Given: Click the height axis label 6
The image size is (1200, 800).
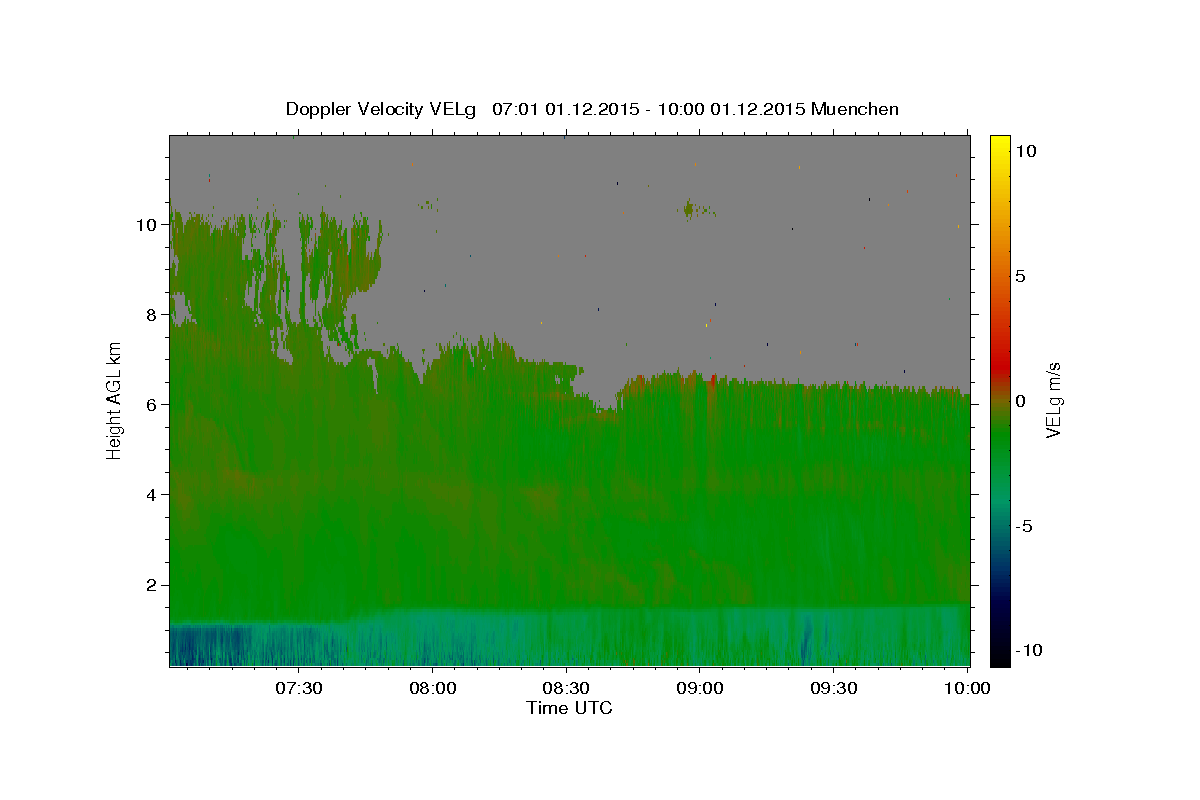Looking at the screenshot, I should tap(151, 404).
